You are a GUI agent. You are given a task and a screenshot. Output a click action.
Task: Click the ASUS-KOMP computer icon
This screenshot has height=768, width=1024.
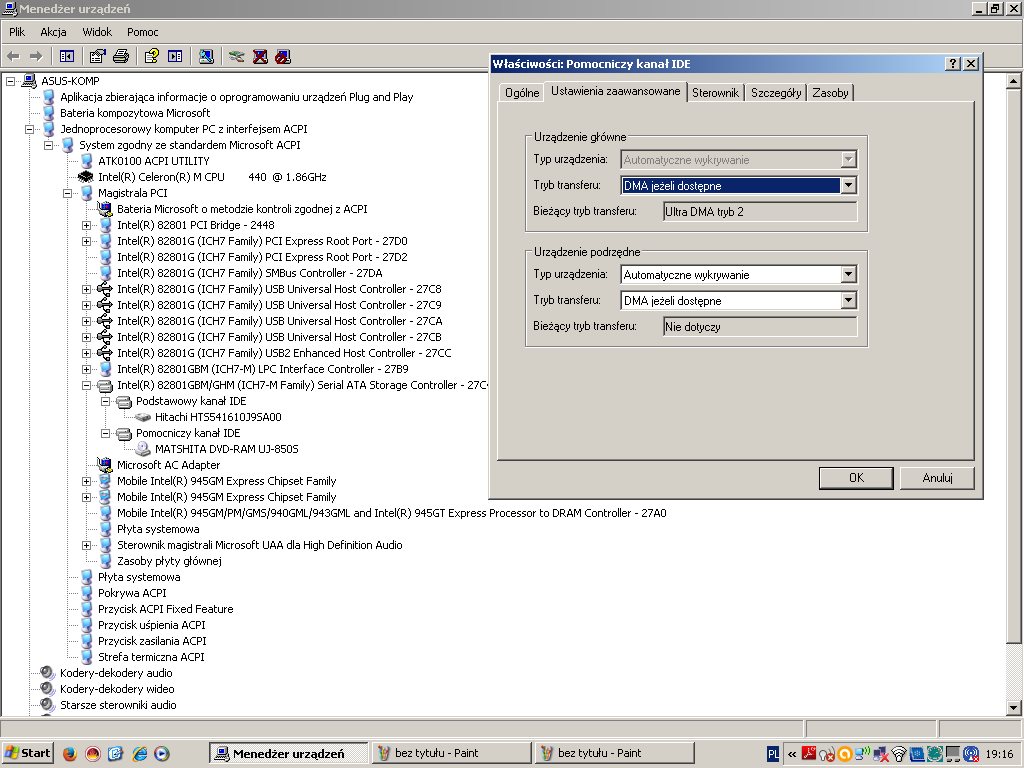pyautogui.click(x=29, y=81)
